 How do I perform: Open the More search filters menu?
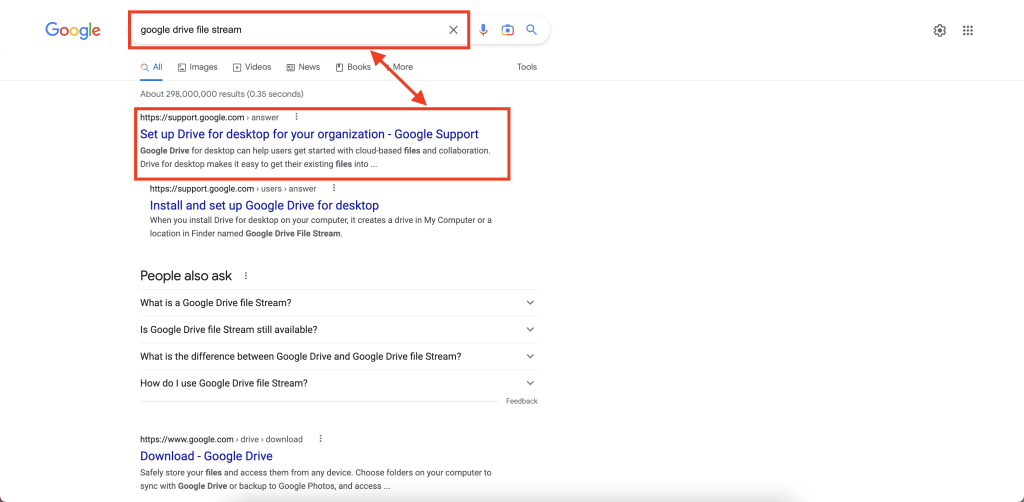pos(397,67)
